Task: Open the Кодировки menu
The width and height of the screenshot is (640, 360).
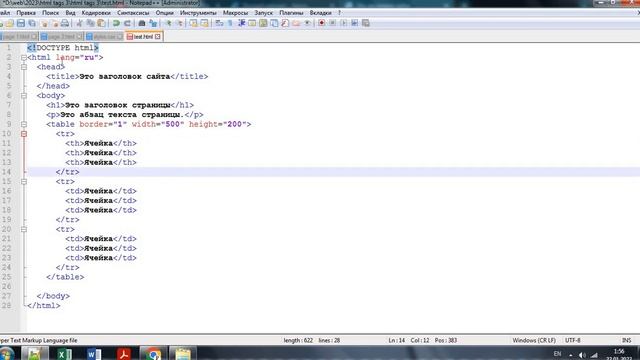Action: click(96, 13)
